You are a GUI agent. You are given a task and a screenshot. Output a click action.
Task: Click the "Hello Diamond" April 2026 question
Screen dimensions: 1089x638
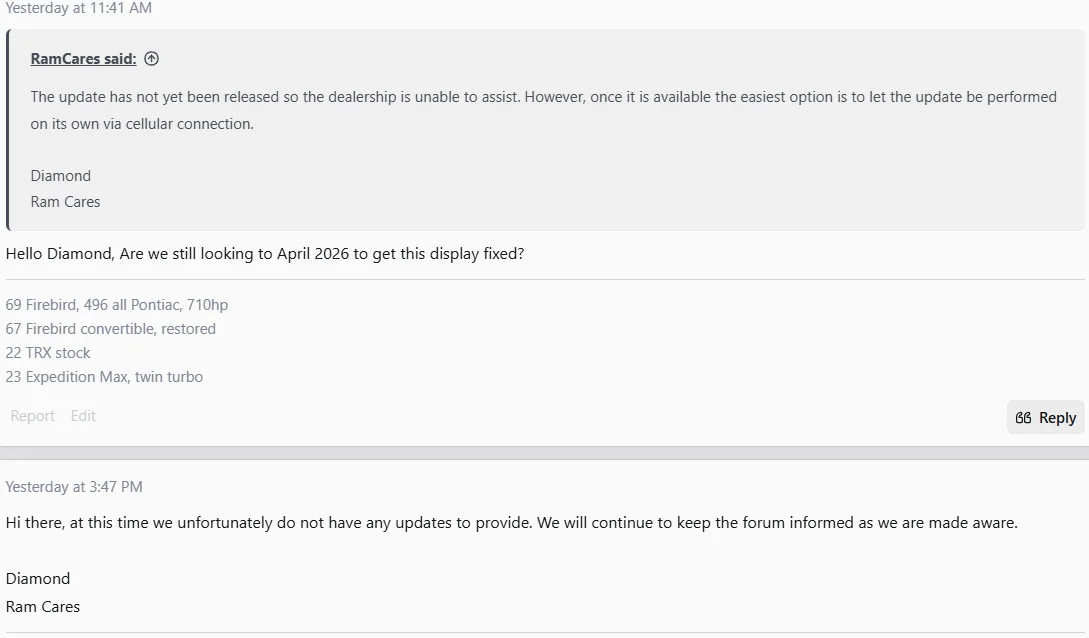265,254
